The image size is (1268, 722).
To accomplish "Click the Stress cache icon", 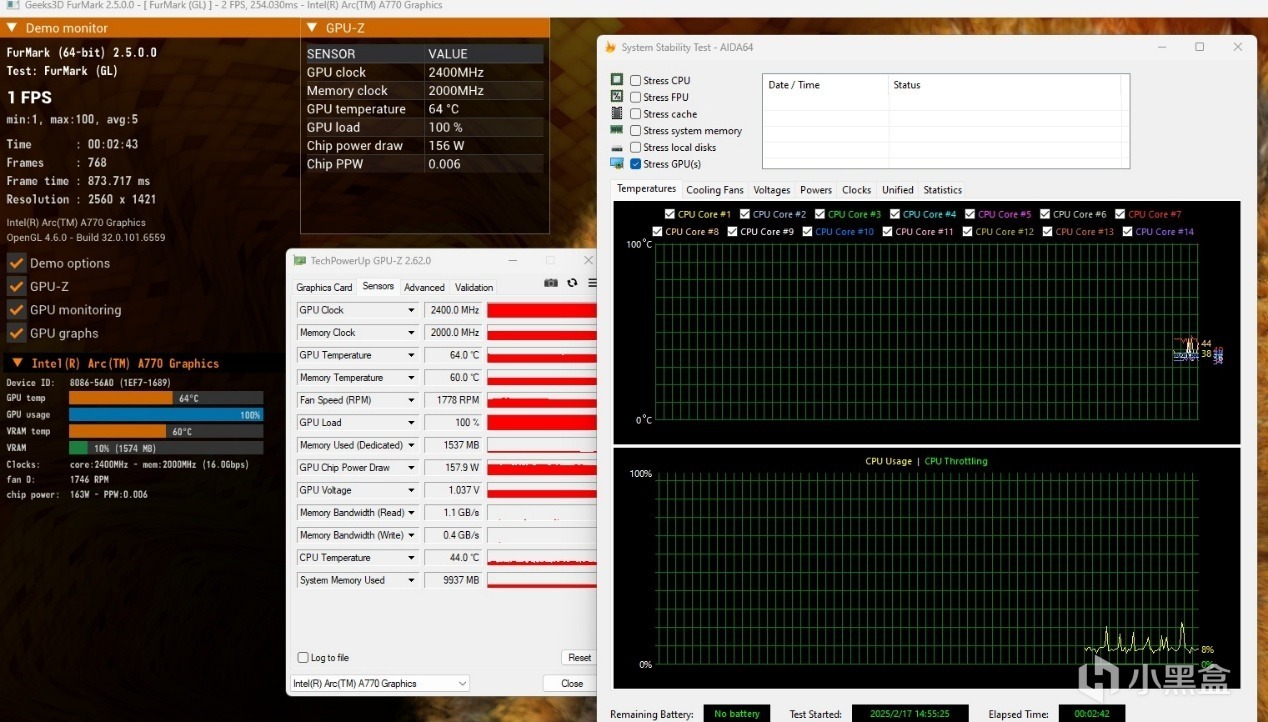I will [x=617, y=113].
